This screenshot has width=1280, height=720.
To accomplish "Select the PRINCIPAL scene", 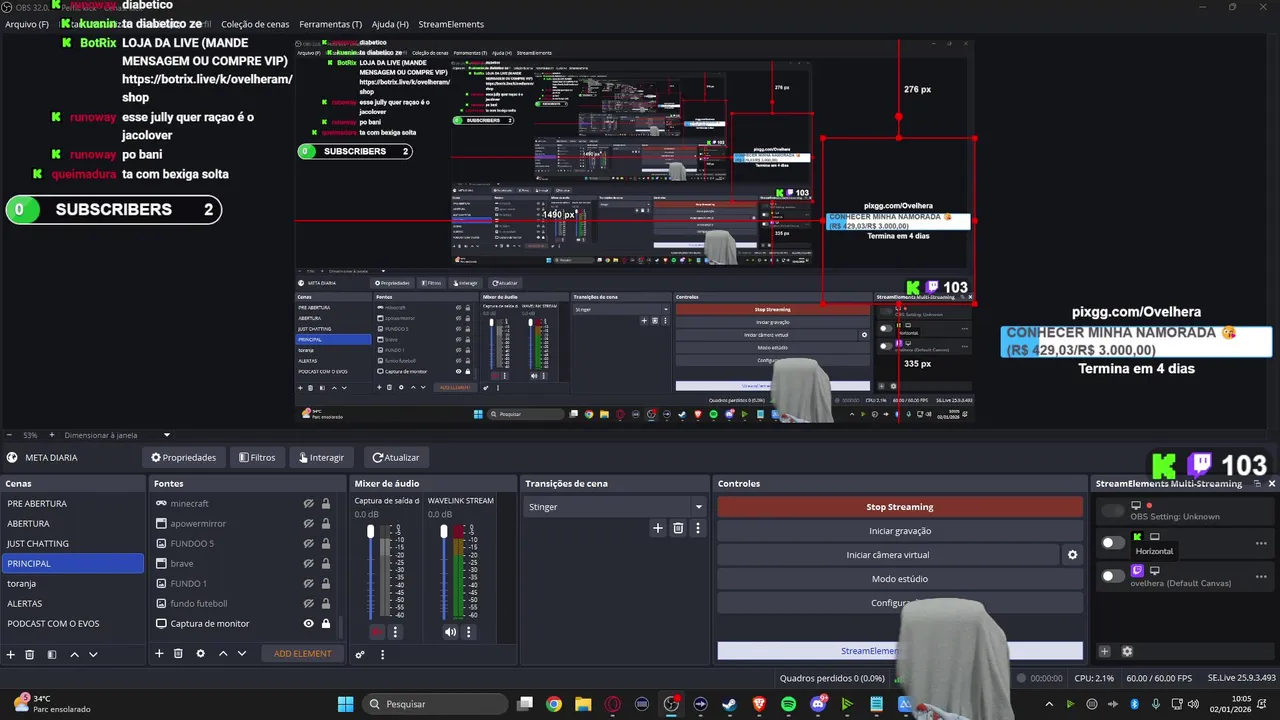I will pyautogui.click(x=73, y=563).
